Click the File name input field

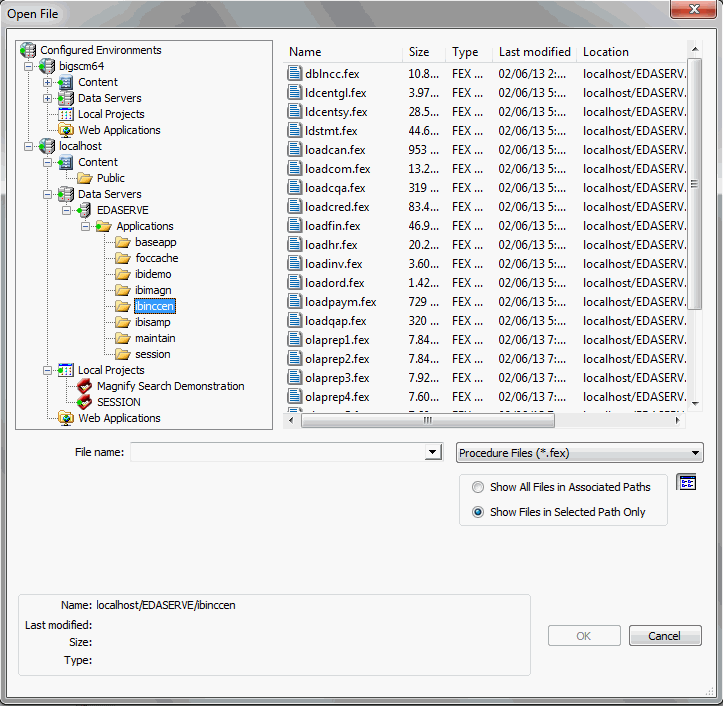coord(278,452)
